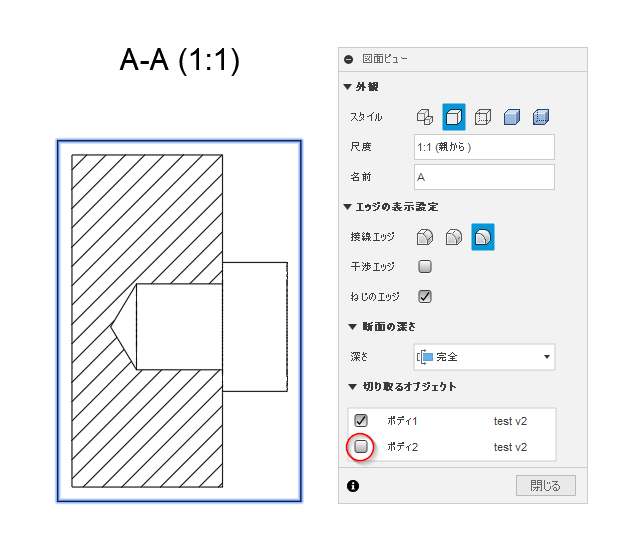
Task: Collapse the 外観 section
Action: (x=348, y=87)
